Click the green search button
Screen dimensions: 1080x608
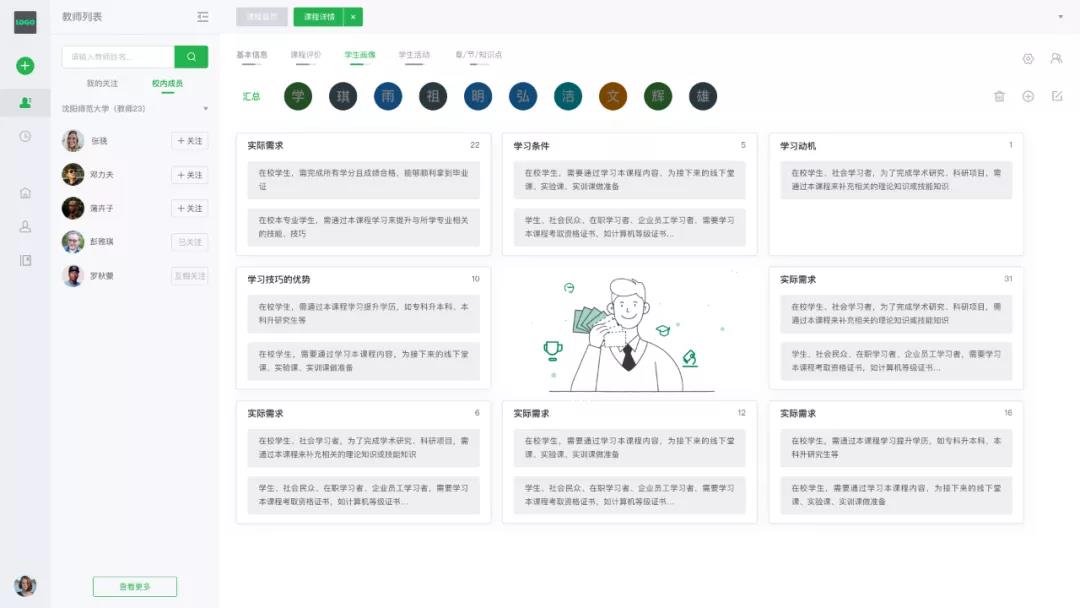click(191, 57)
